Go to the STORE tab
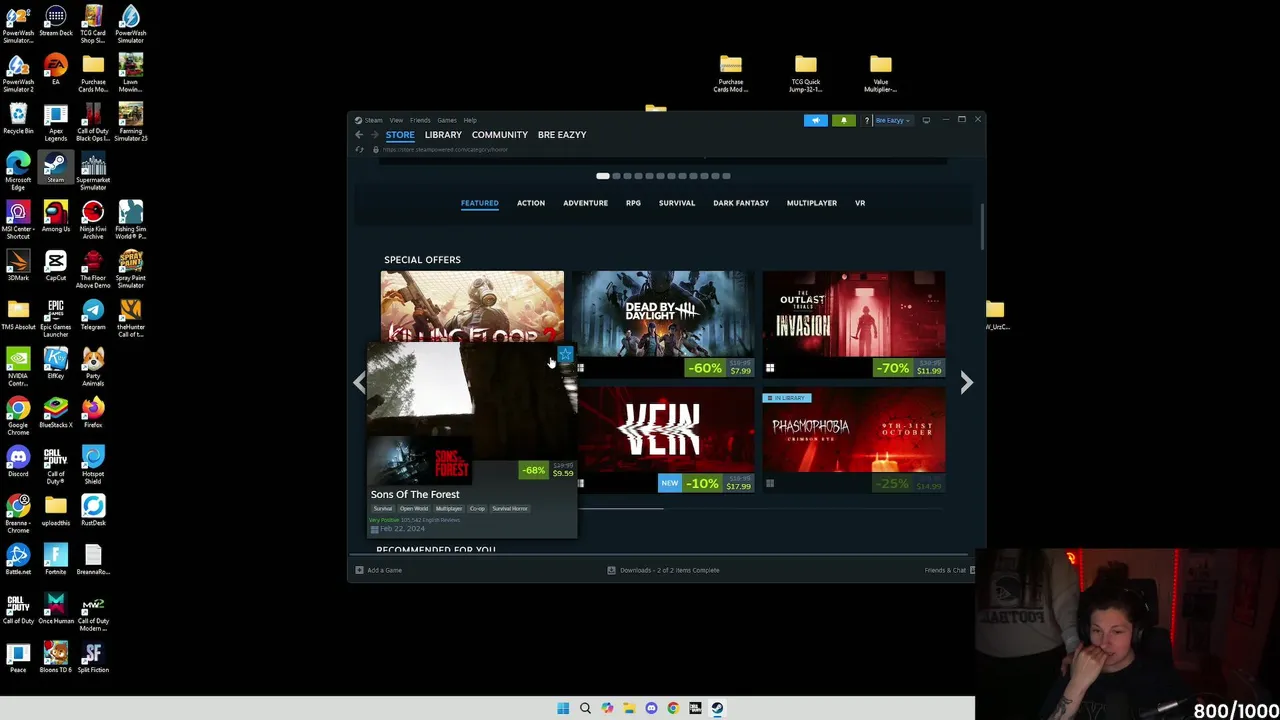The width and height of the screenshot is (1280, 720). pos(400,135)
